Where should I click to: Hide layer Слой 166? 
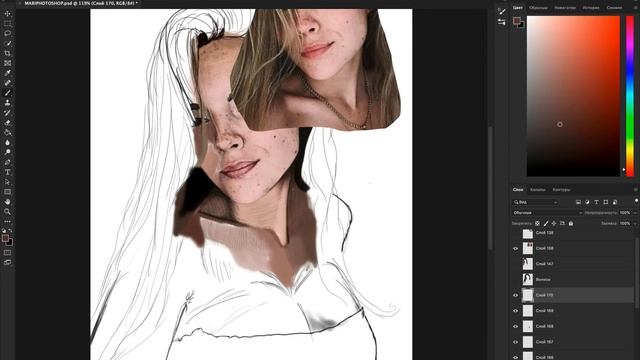click(516, 357)
